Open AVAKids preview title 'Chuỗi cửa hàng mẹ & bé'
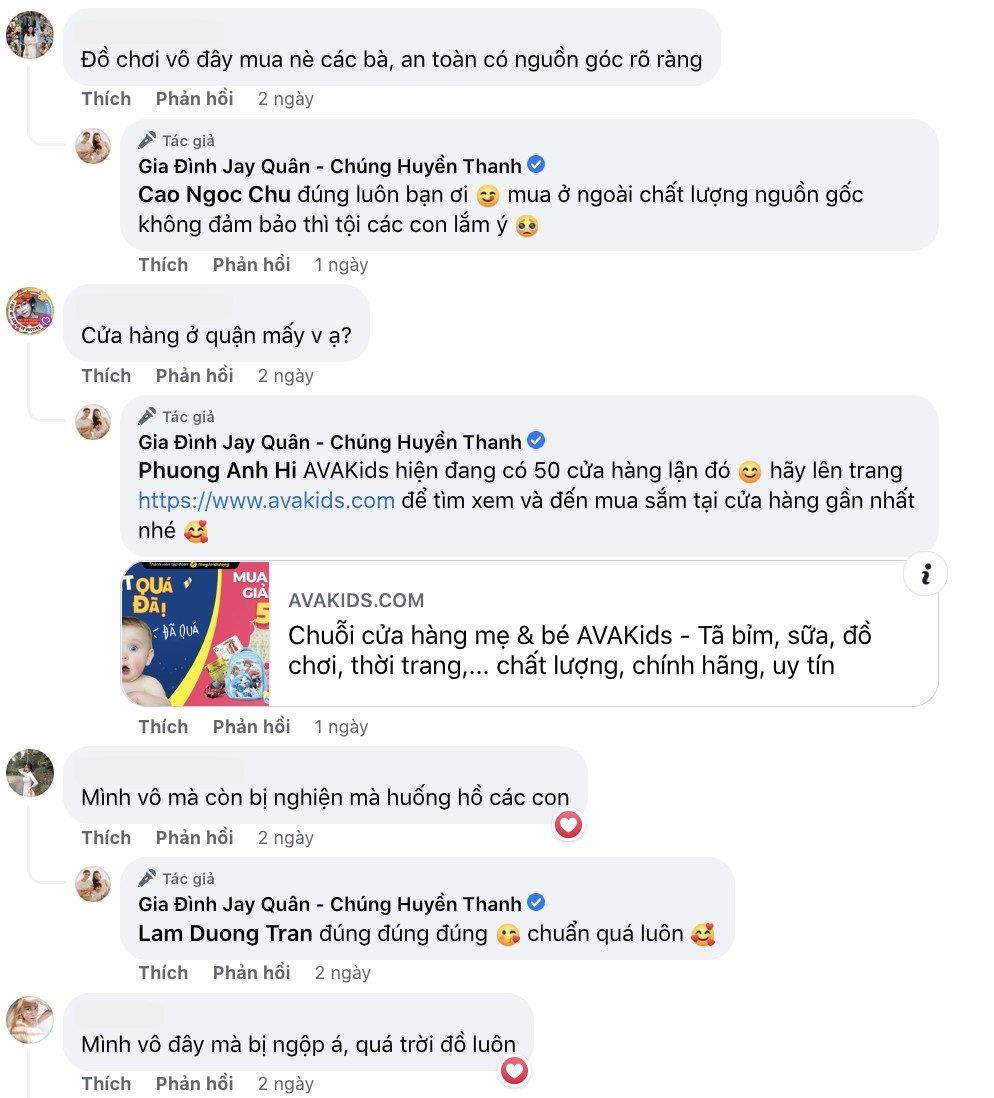The width and height of the screenshot is (994, 1098). pos(579,651)
